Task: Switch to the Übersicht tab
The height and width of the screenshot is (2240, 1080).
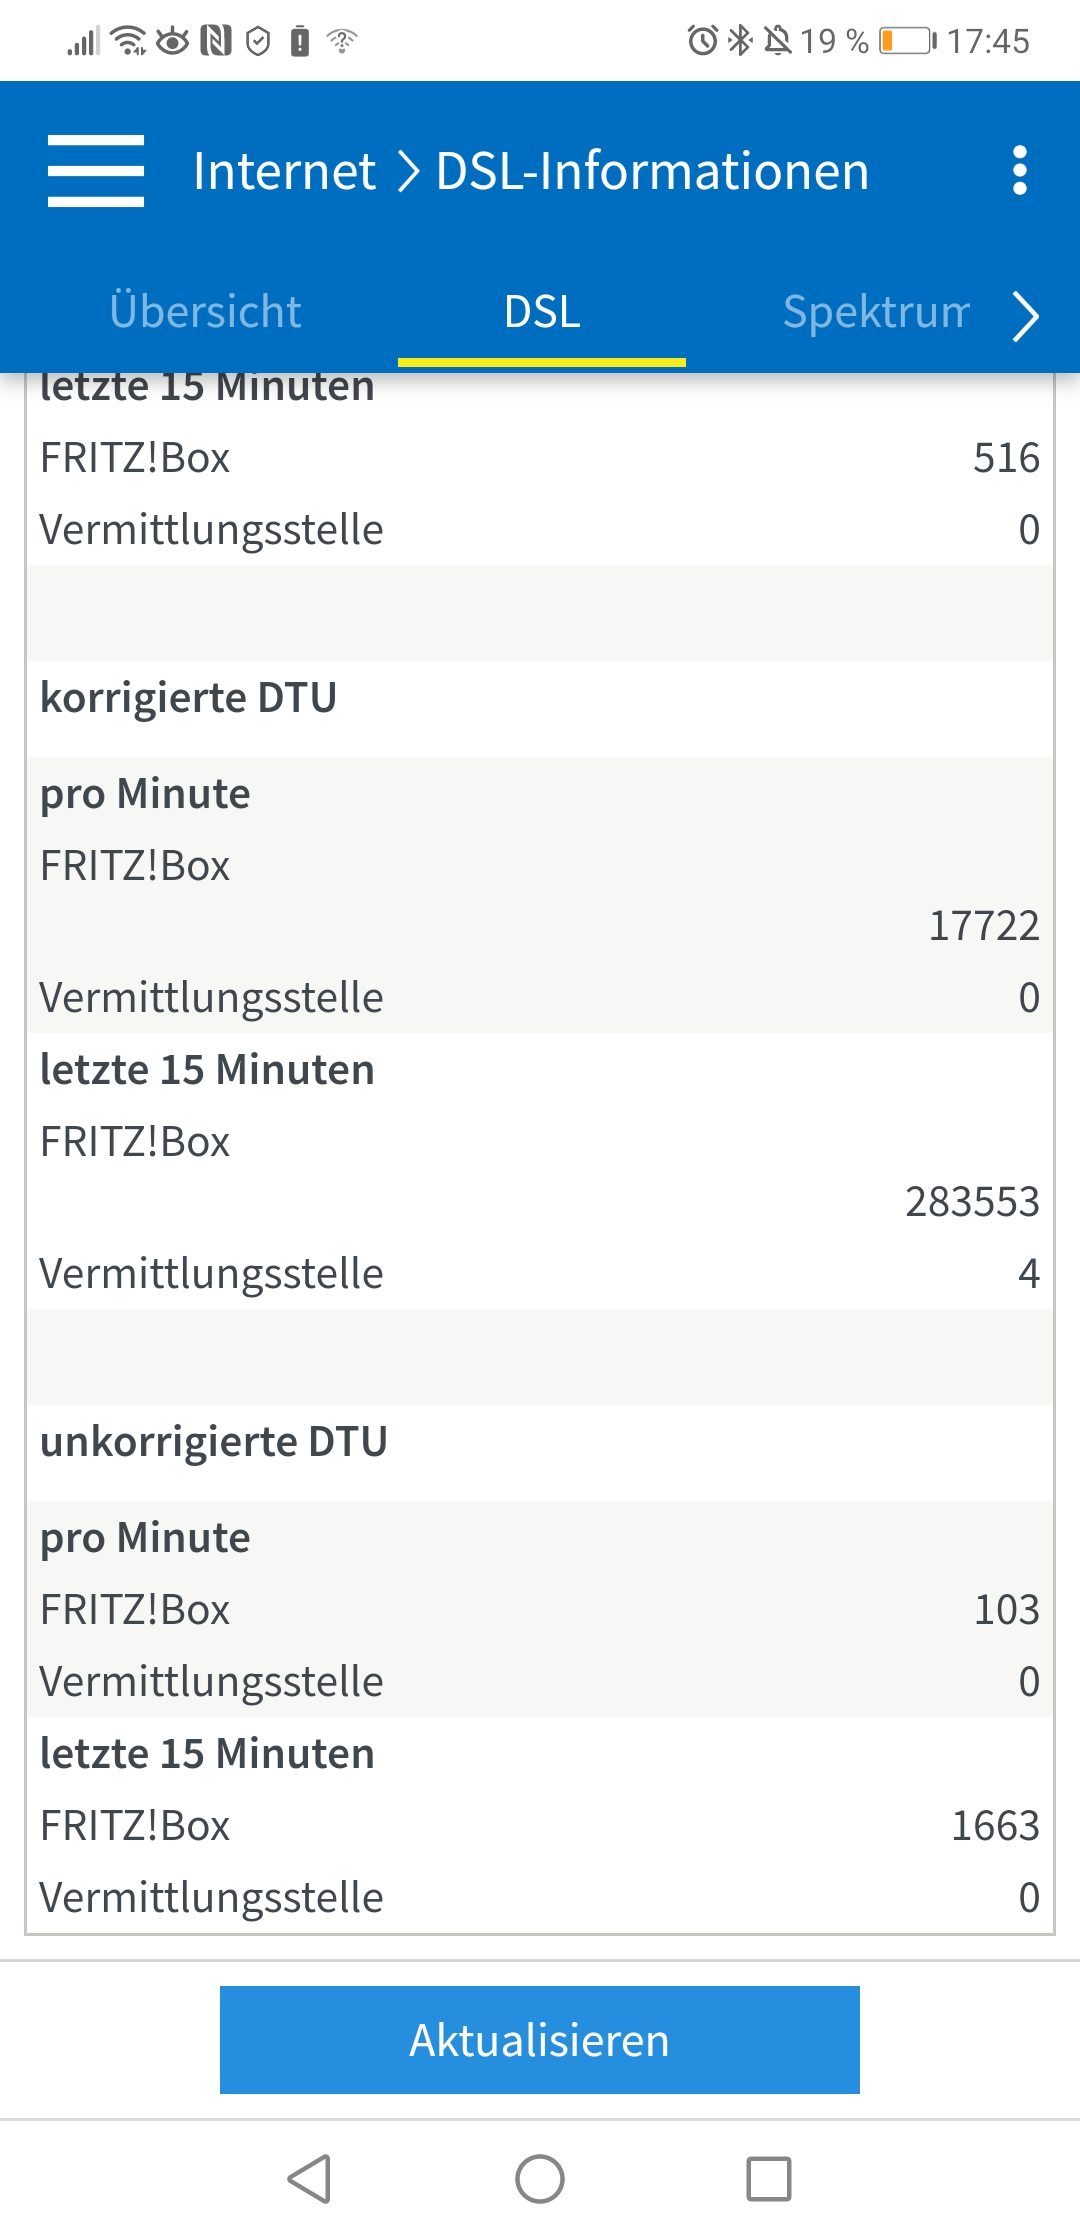Action: click(x=205, y=312)
